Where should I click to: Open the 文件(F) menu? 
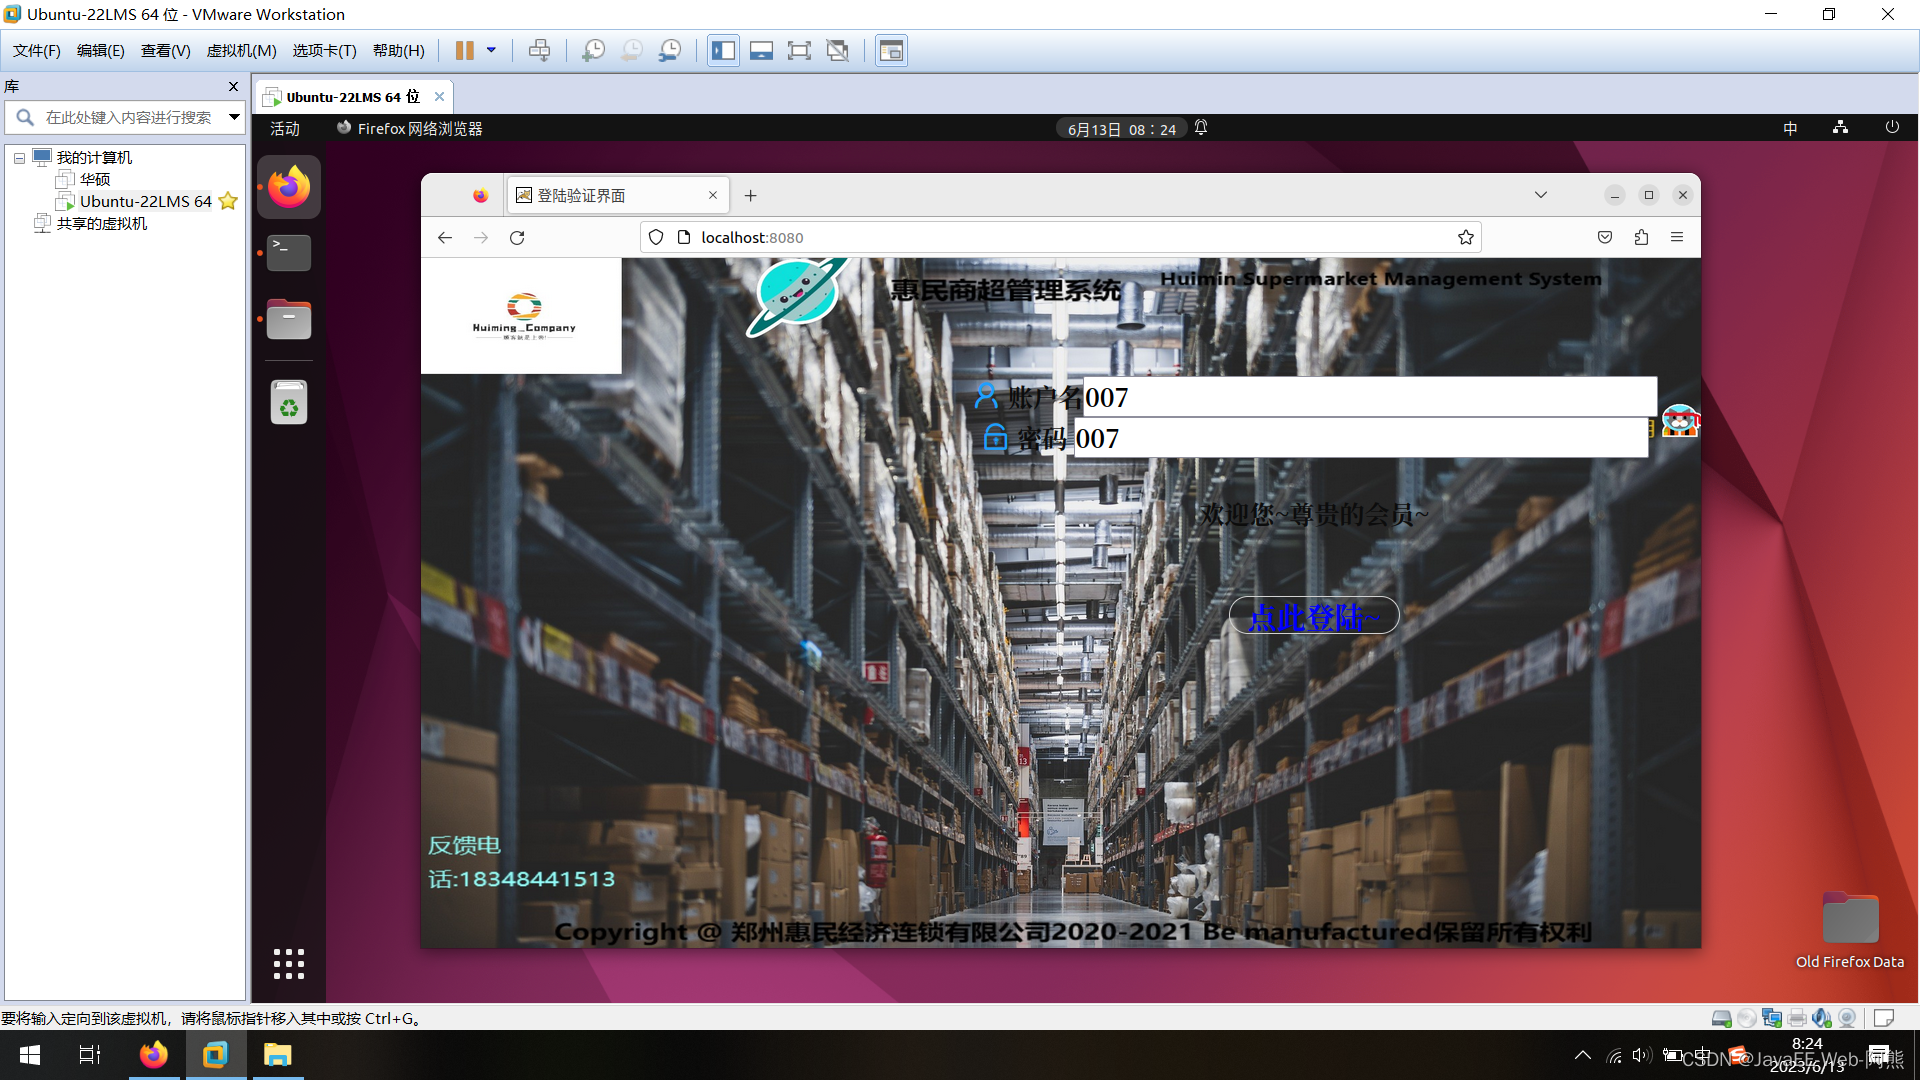[x=37, y=50]
